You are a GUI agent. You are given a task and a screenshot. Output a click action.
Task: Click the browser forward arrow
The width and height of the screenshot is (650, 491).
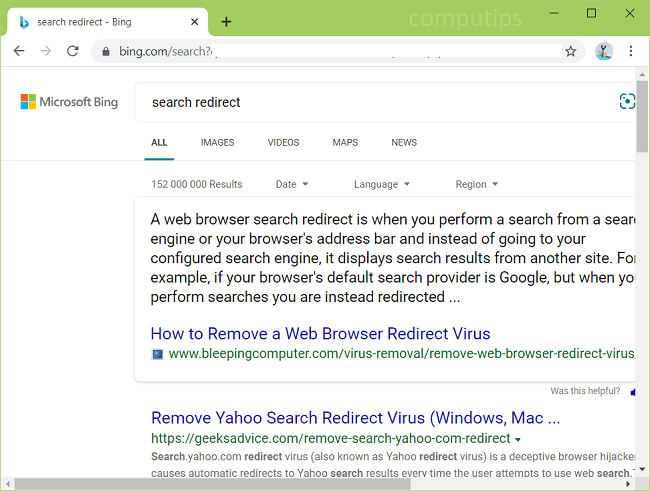[x=46, y=51]
